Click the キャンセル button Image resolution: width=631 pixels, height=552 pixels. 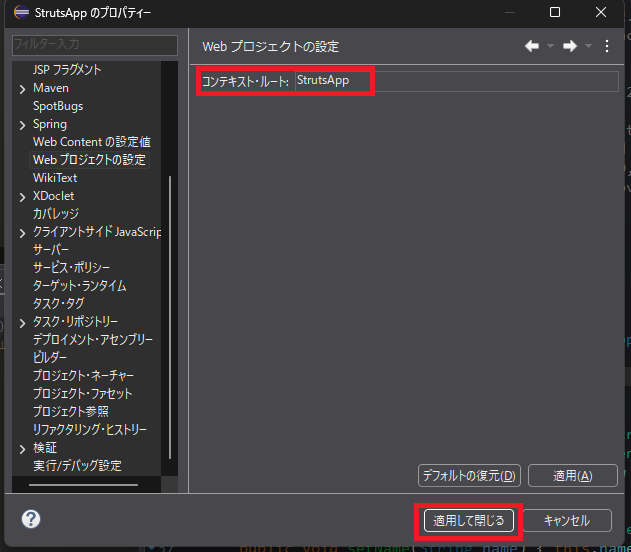[x=567, y=521]
